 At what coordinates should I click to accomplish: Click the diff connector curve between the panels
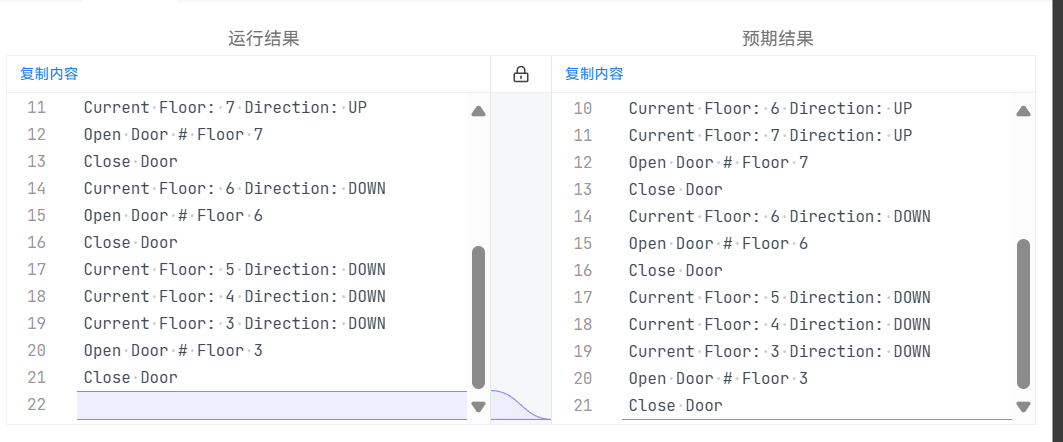[520, 405]
